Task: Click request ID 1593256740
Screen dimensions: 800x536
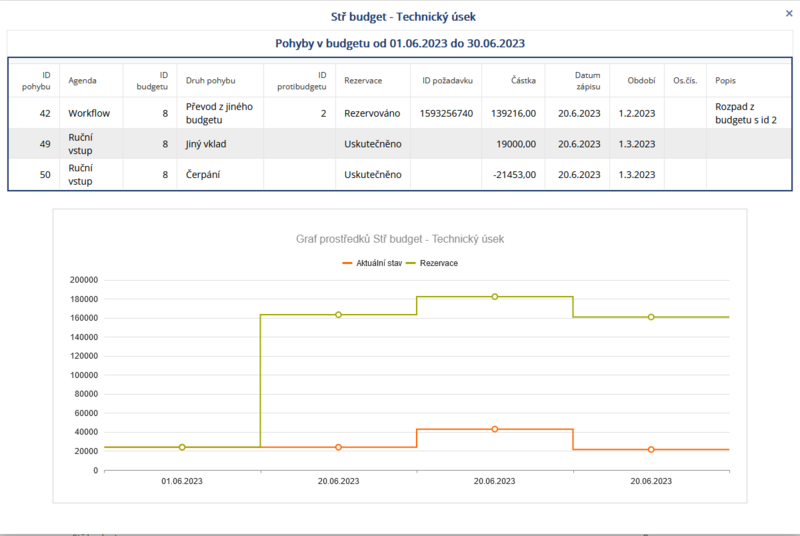Action: click(x=446, y=113)
